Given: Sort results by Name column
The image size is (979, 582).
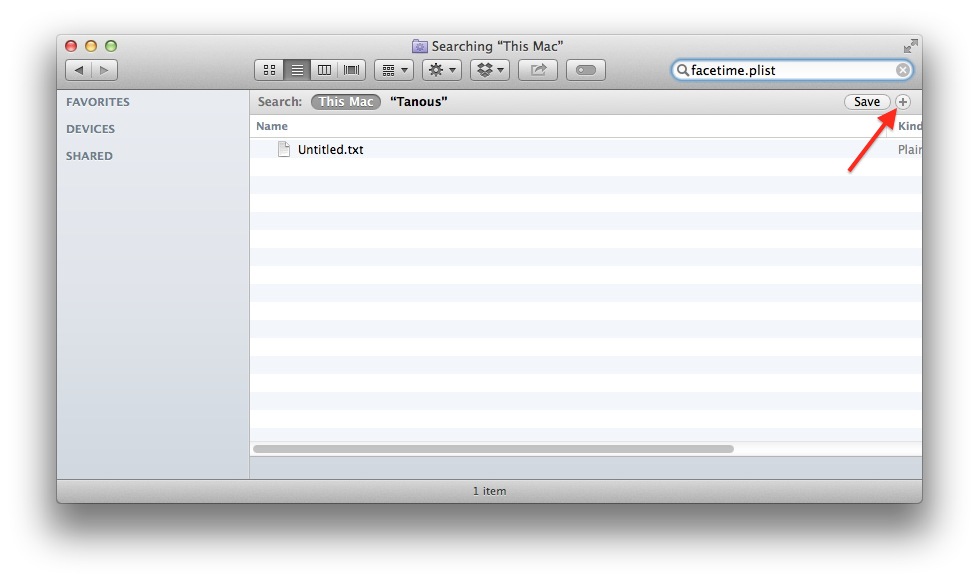Looking at the screenshot, I should (x=568, y=126).
